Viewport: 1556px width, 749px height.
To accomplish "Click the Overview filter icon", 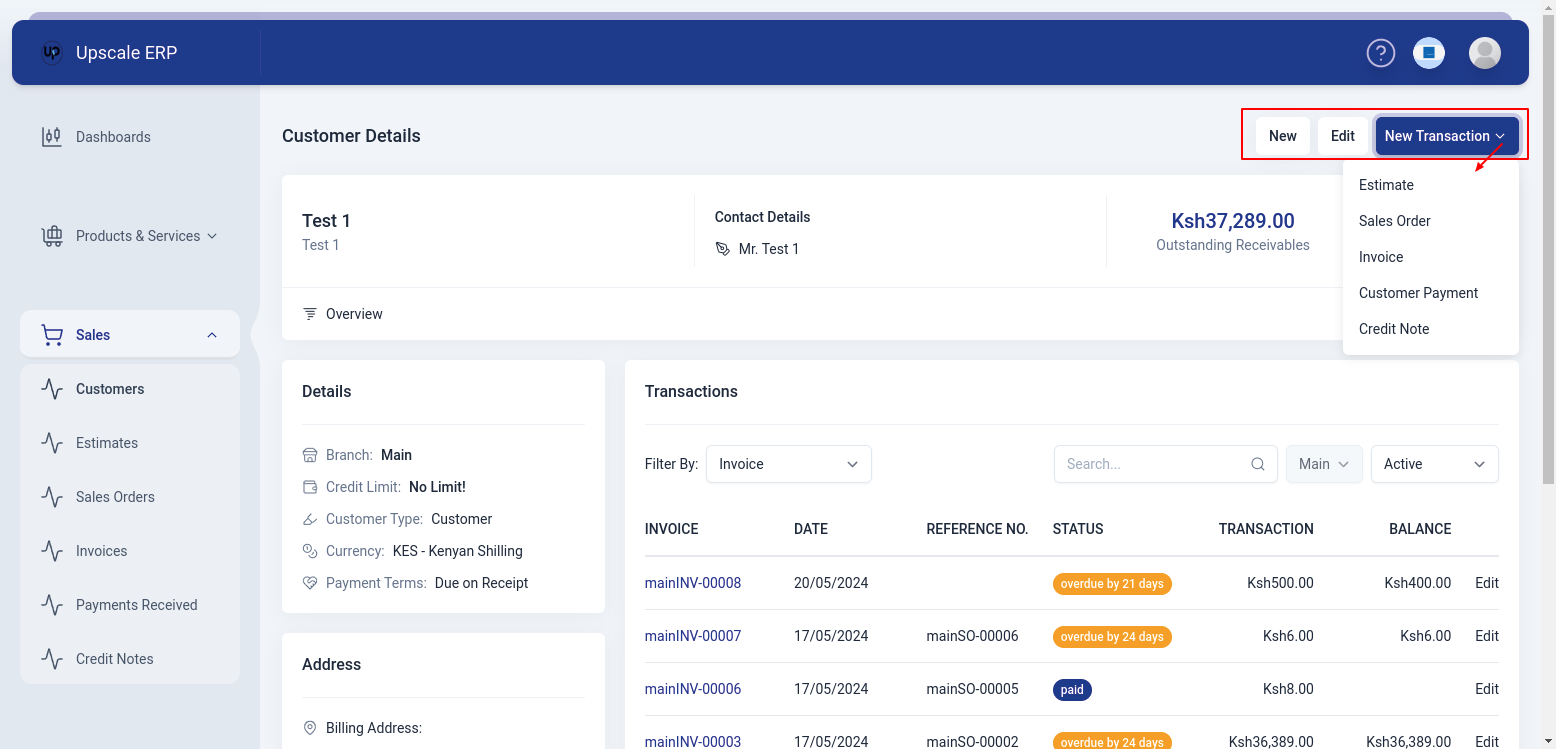I will (310, 313).
